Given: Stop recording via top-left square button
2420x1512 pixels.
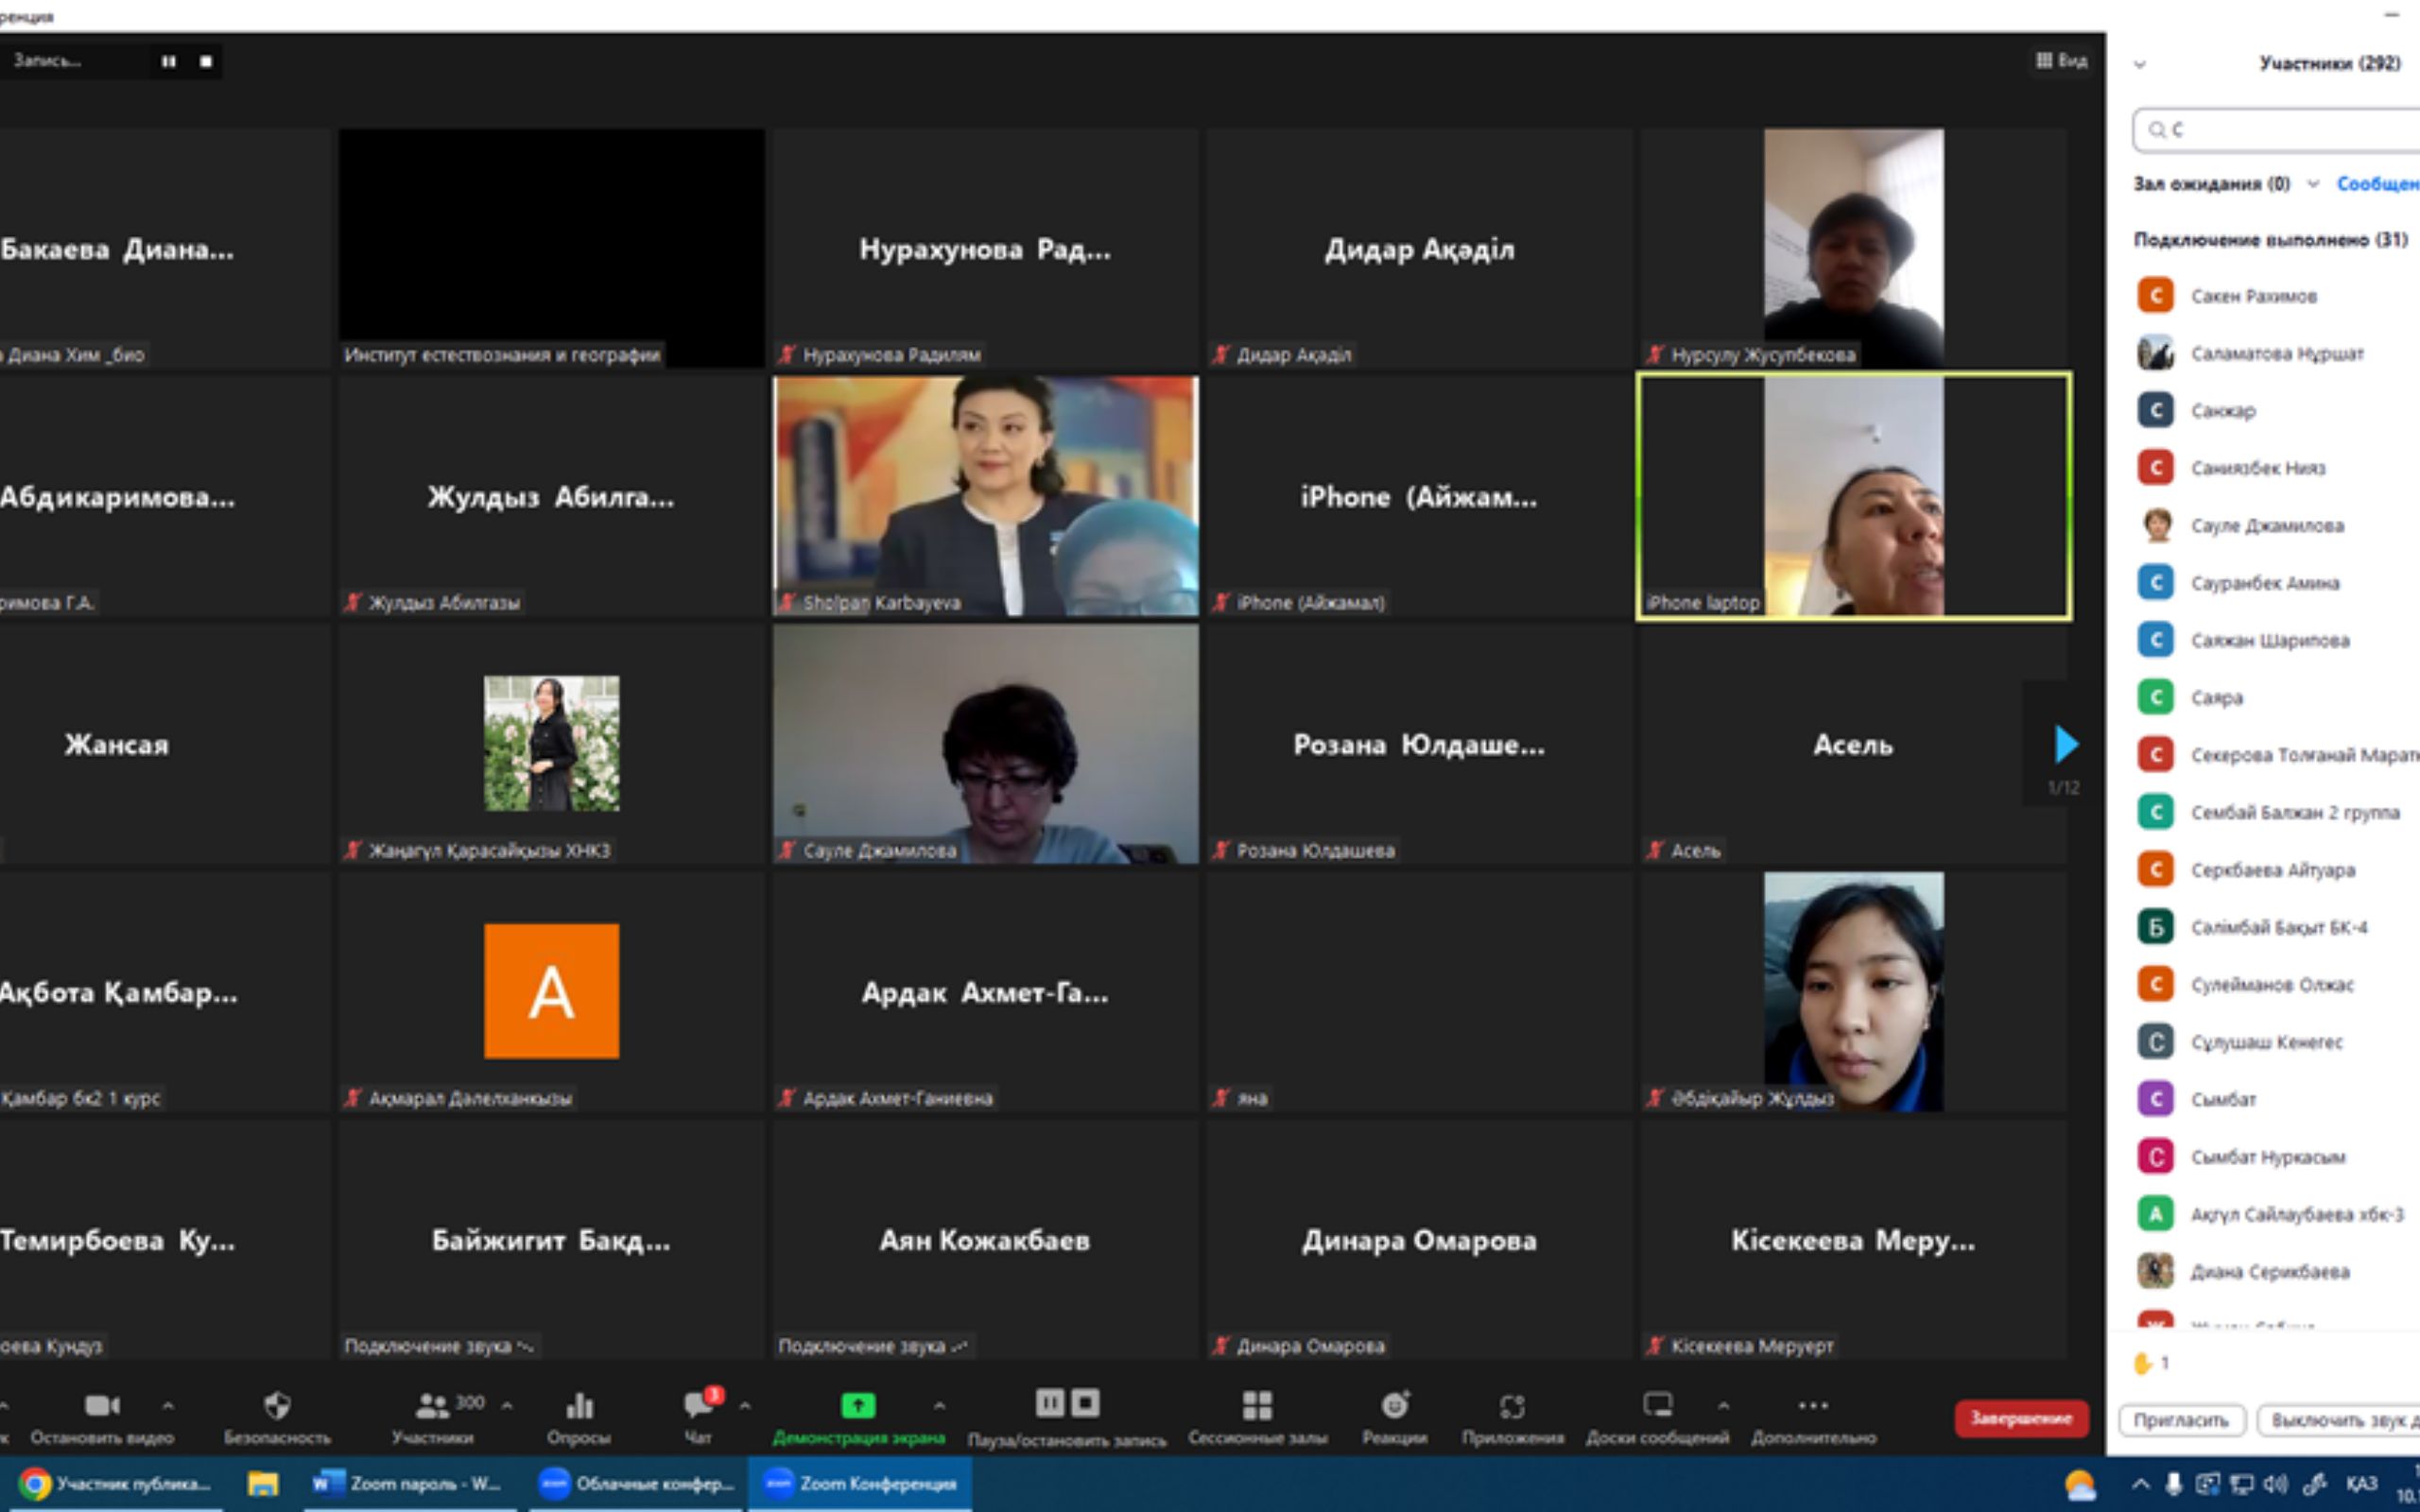Looking at the screenshot, I should click(206, 61).
